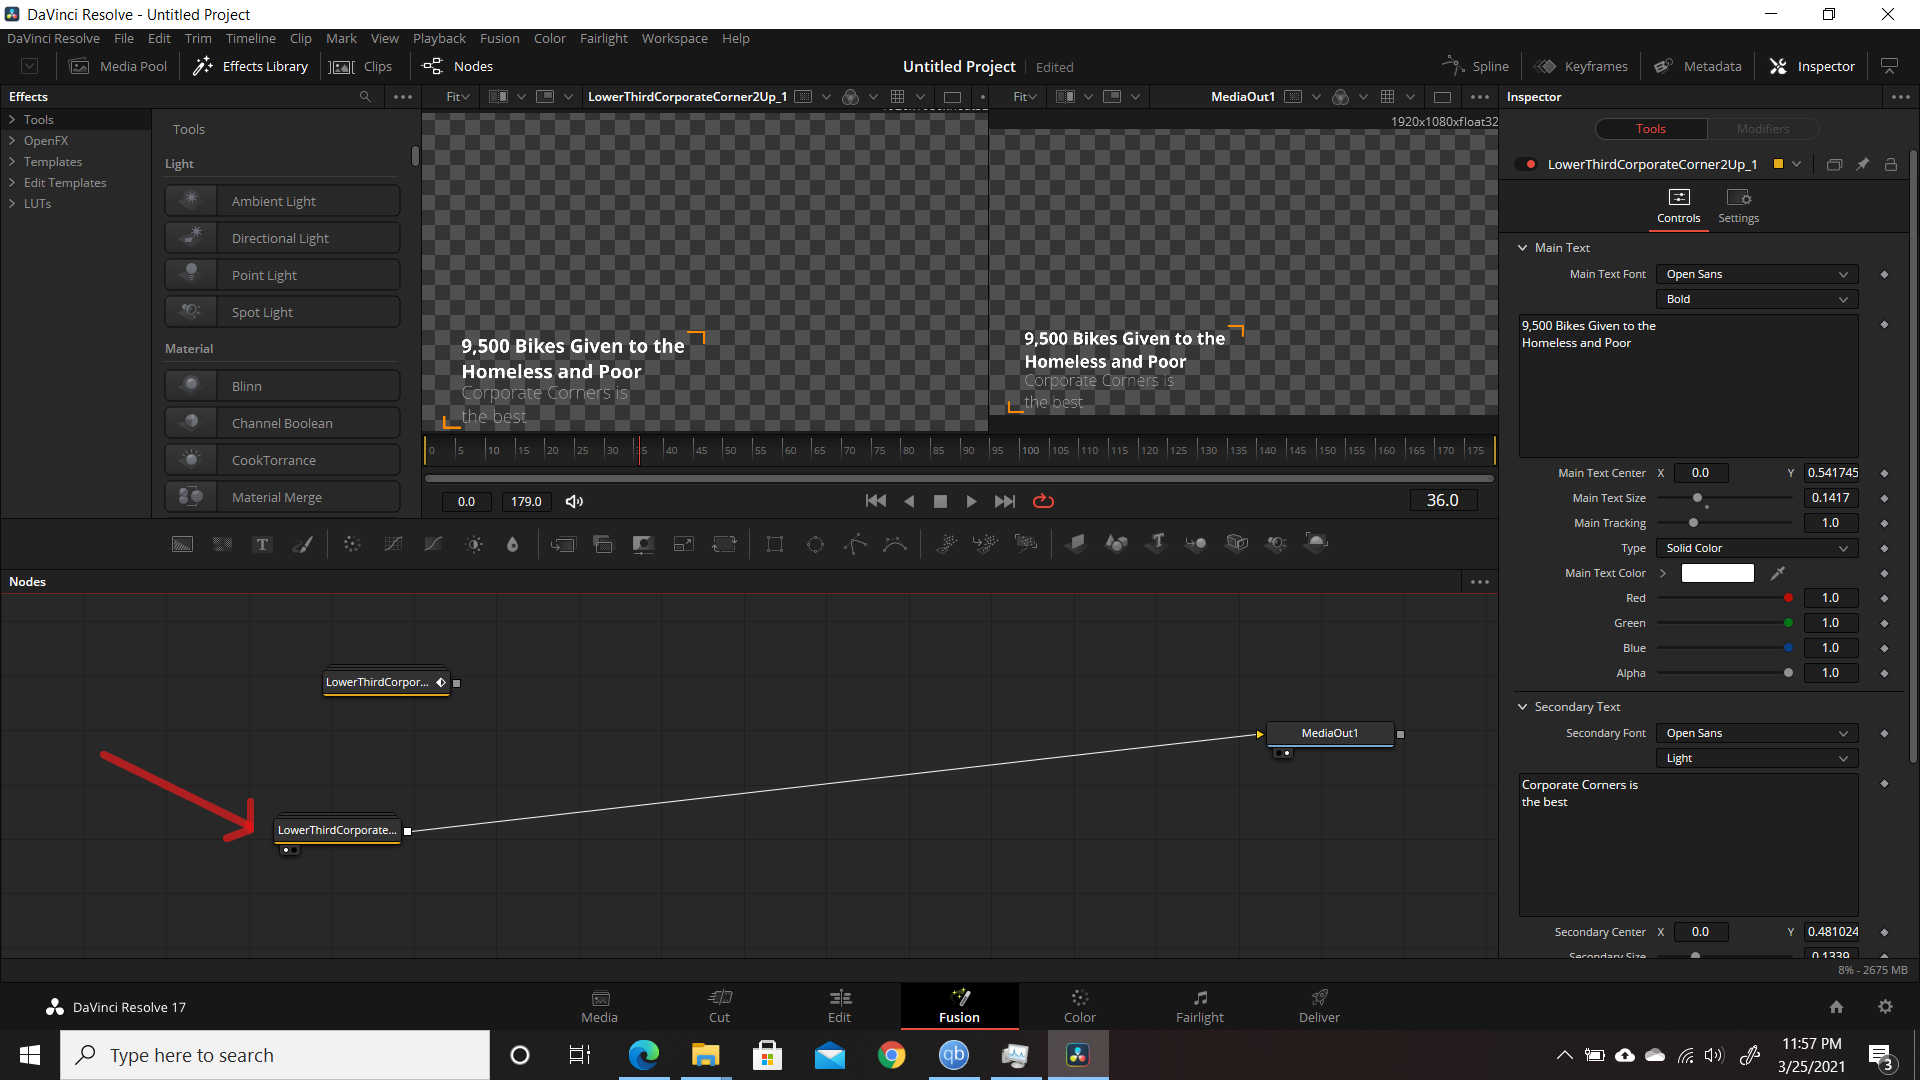Image resolution: width=1920 pixels, height=1080 pixels.
Task: Add a Fast Noise node
Action: (222, 544)
